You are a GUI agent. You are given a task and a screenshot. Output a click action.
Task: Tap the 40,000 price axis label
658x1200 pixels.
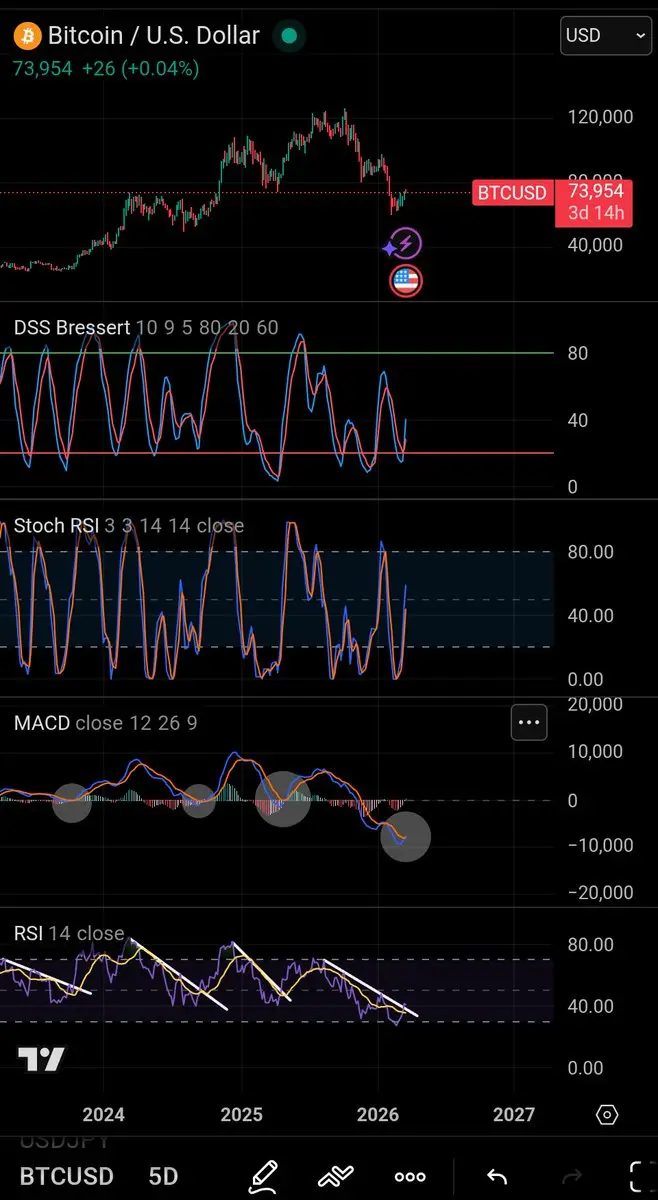pos(595,245)
